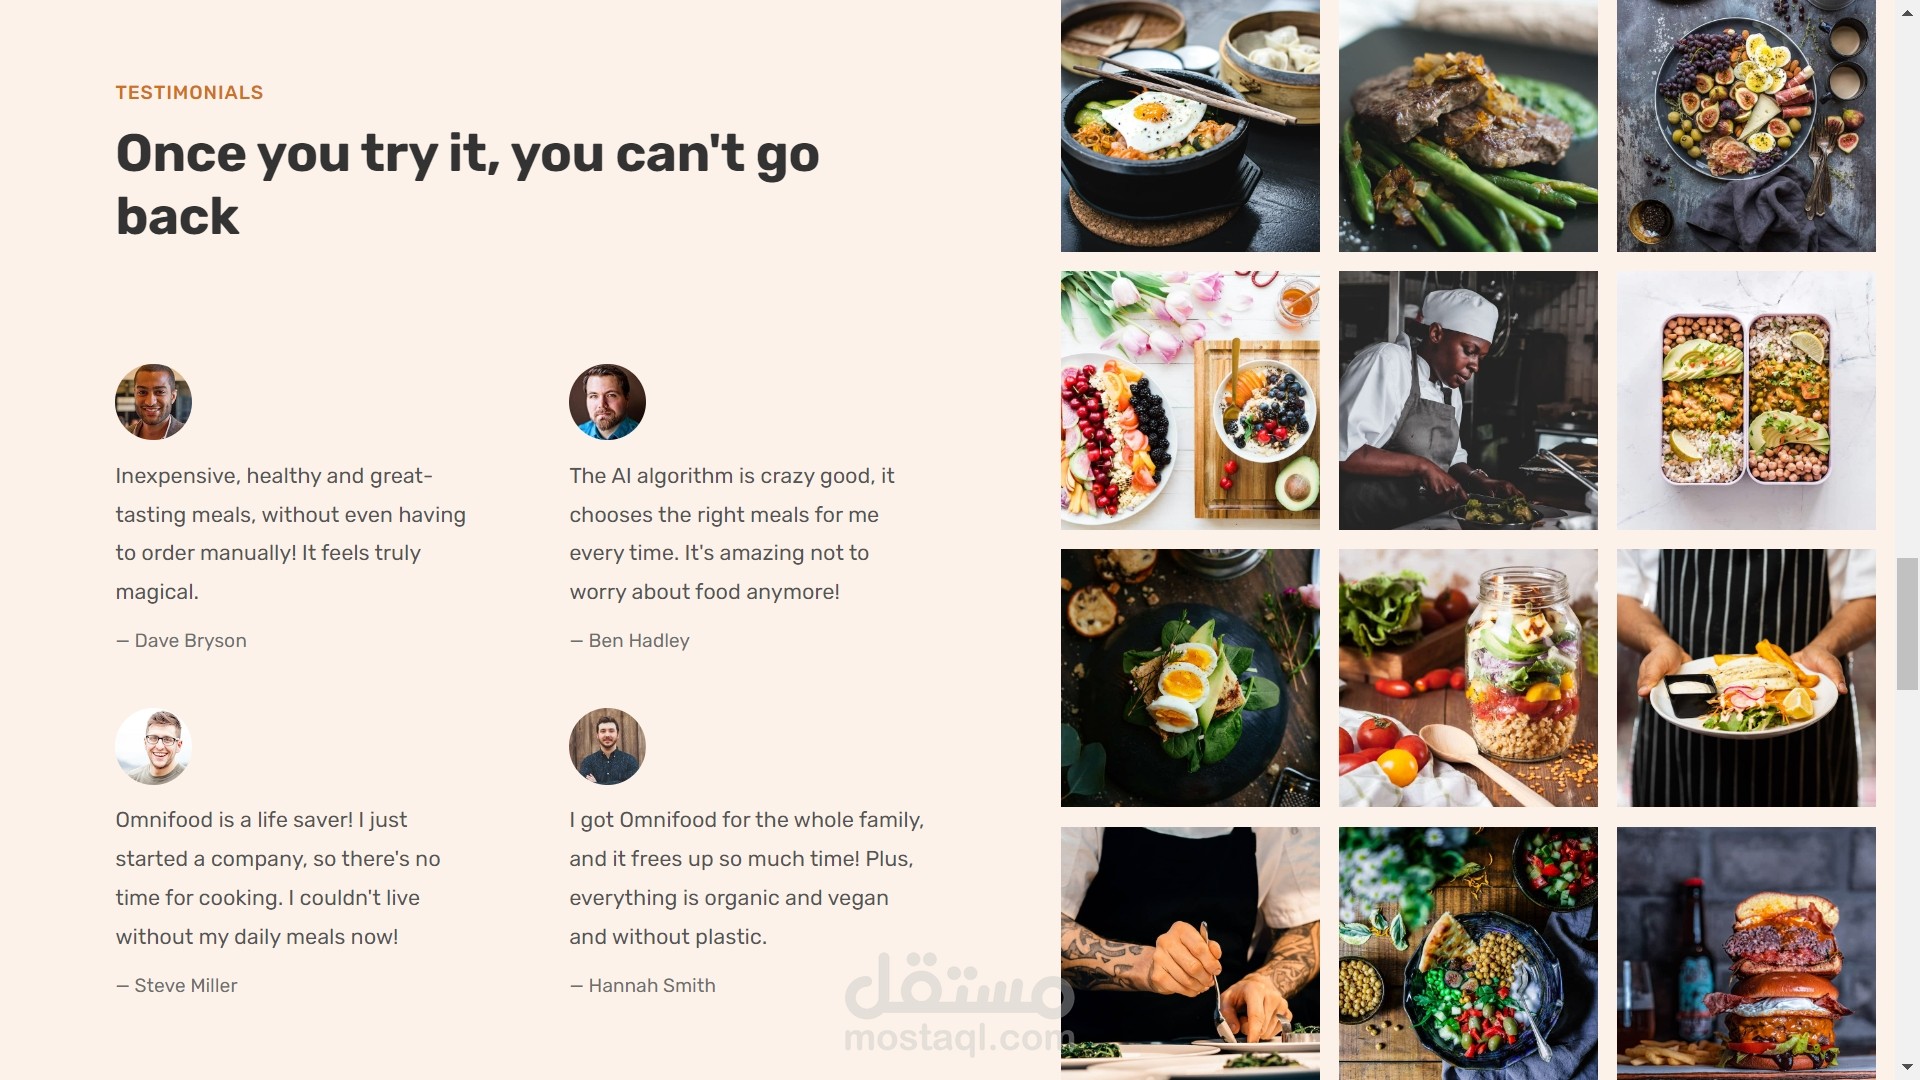
Task: Open the stacked burger photo
Action: click(x=1746, y=953)
